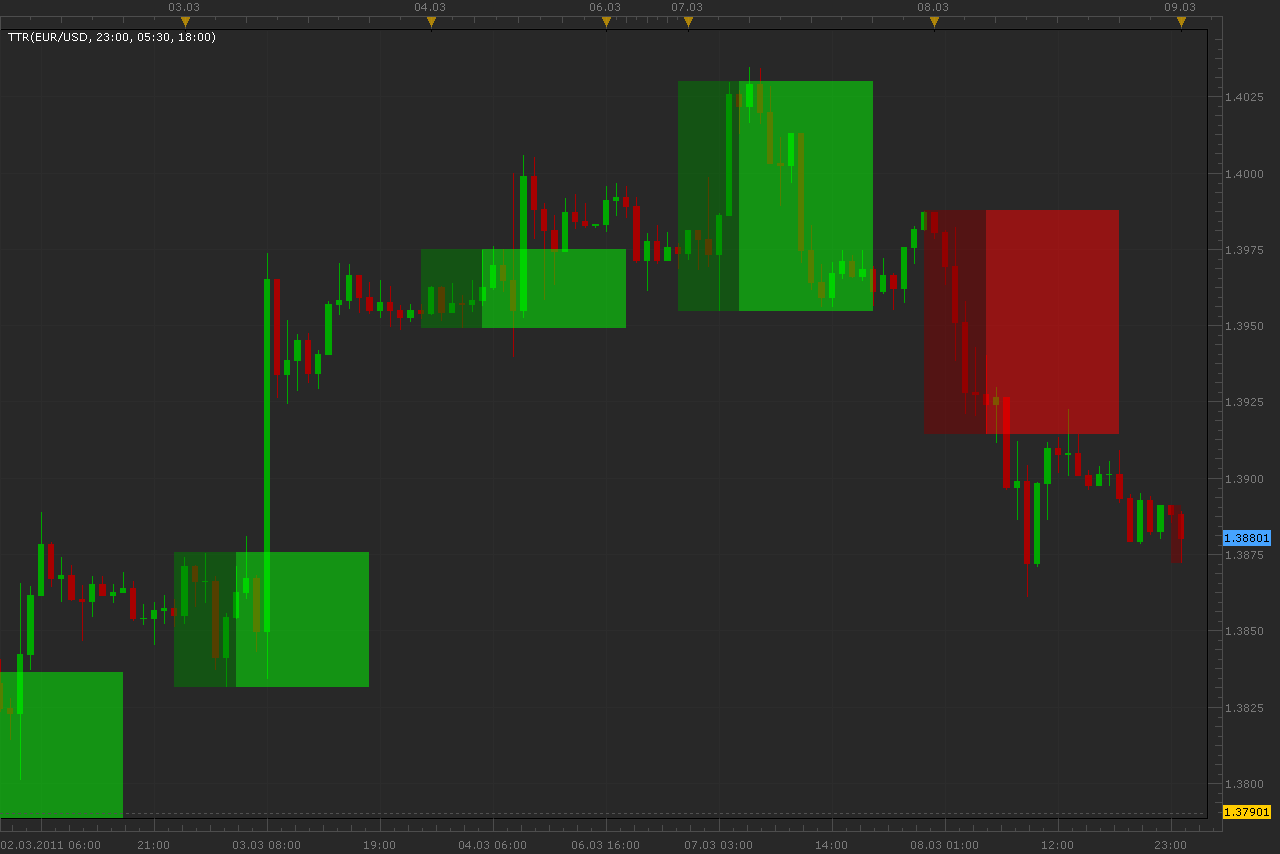
Task: Click the 06.03 16:00 time axis label
Action: (606, 845)
